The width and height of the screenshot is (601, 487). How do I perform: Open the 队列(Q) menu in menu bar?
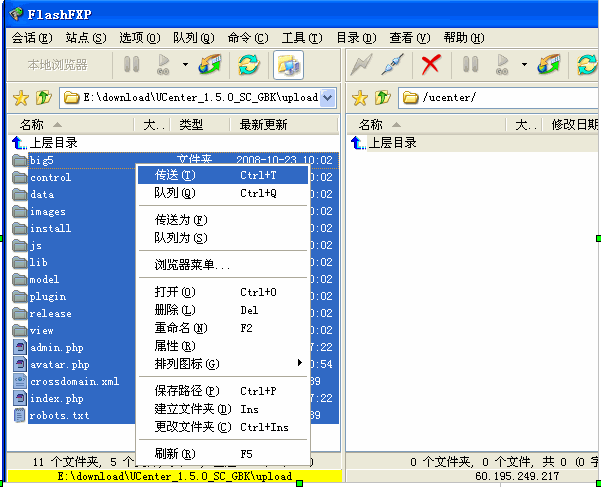pos(194,38)
